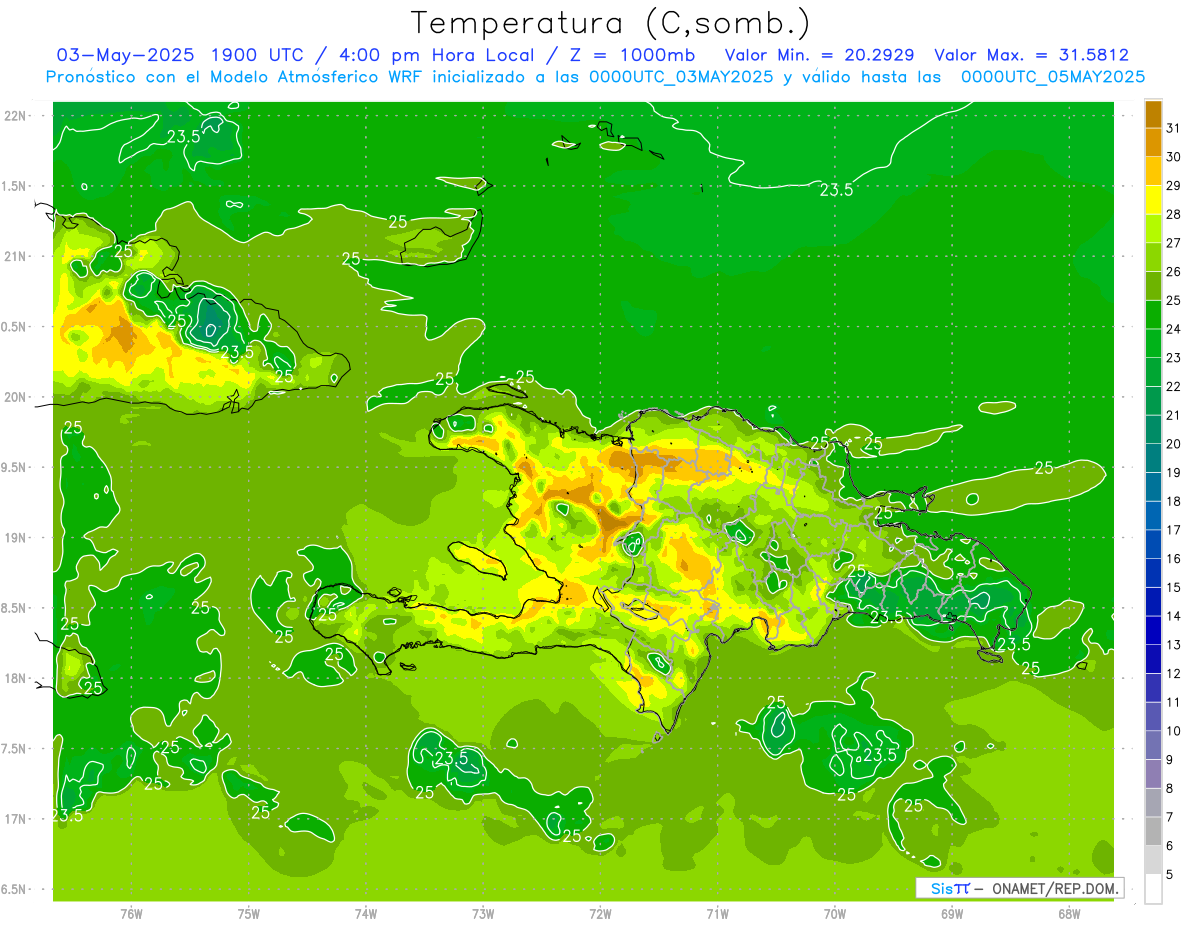The width and height of the screenshot is (1200, 927).
Task: Click longitude axis label '74W'
Action: click(x=366, y=913)
